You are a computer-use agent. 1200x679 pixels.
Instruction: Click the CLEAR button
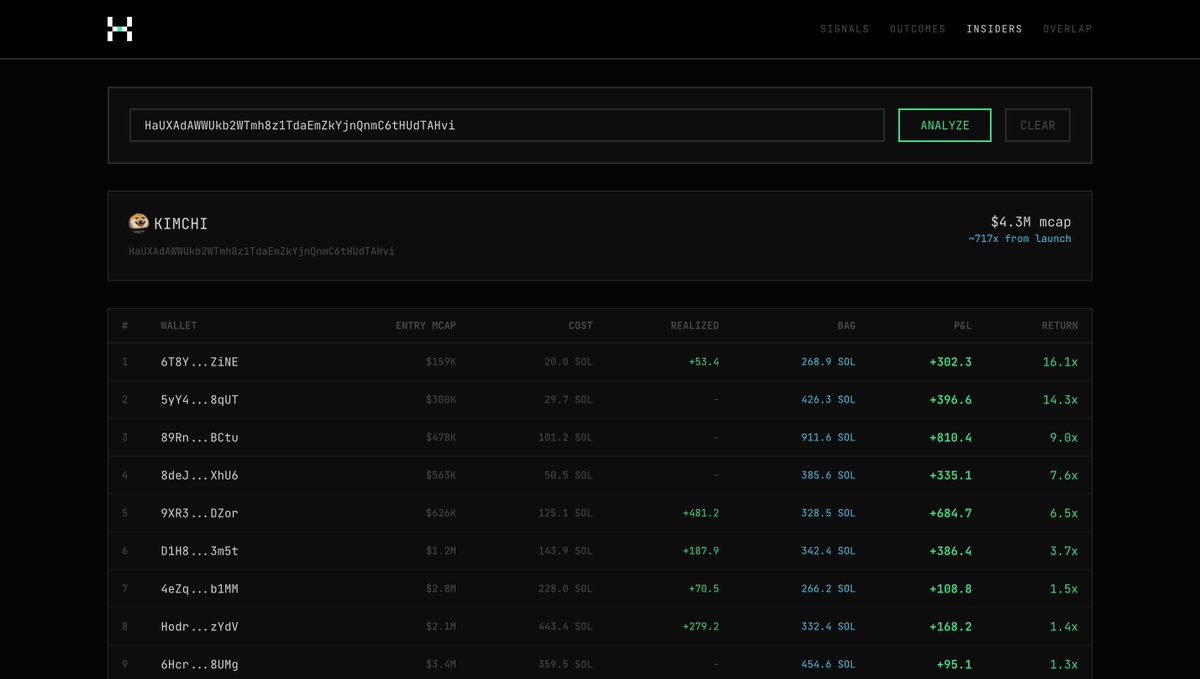click(1038, 125)
